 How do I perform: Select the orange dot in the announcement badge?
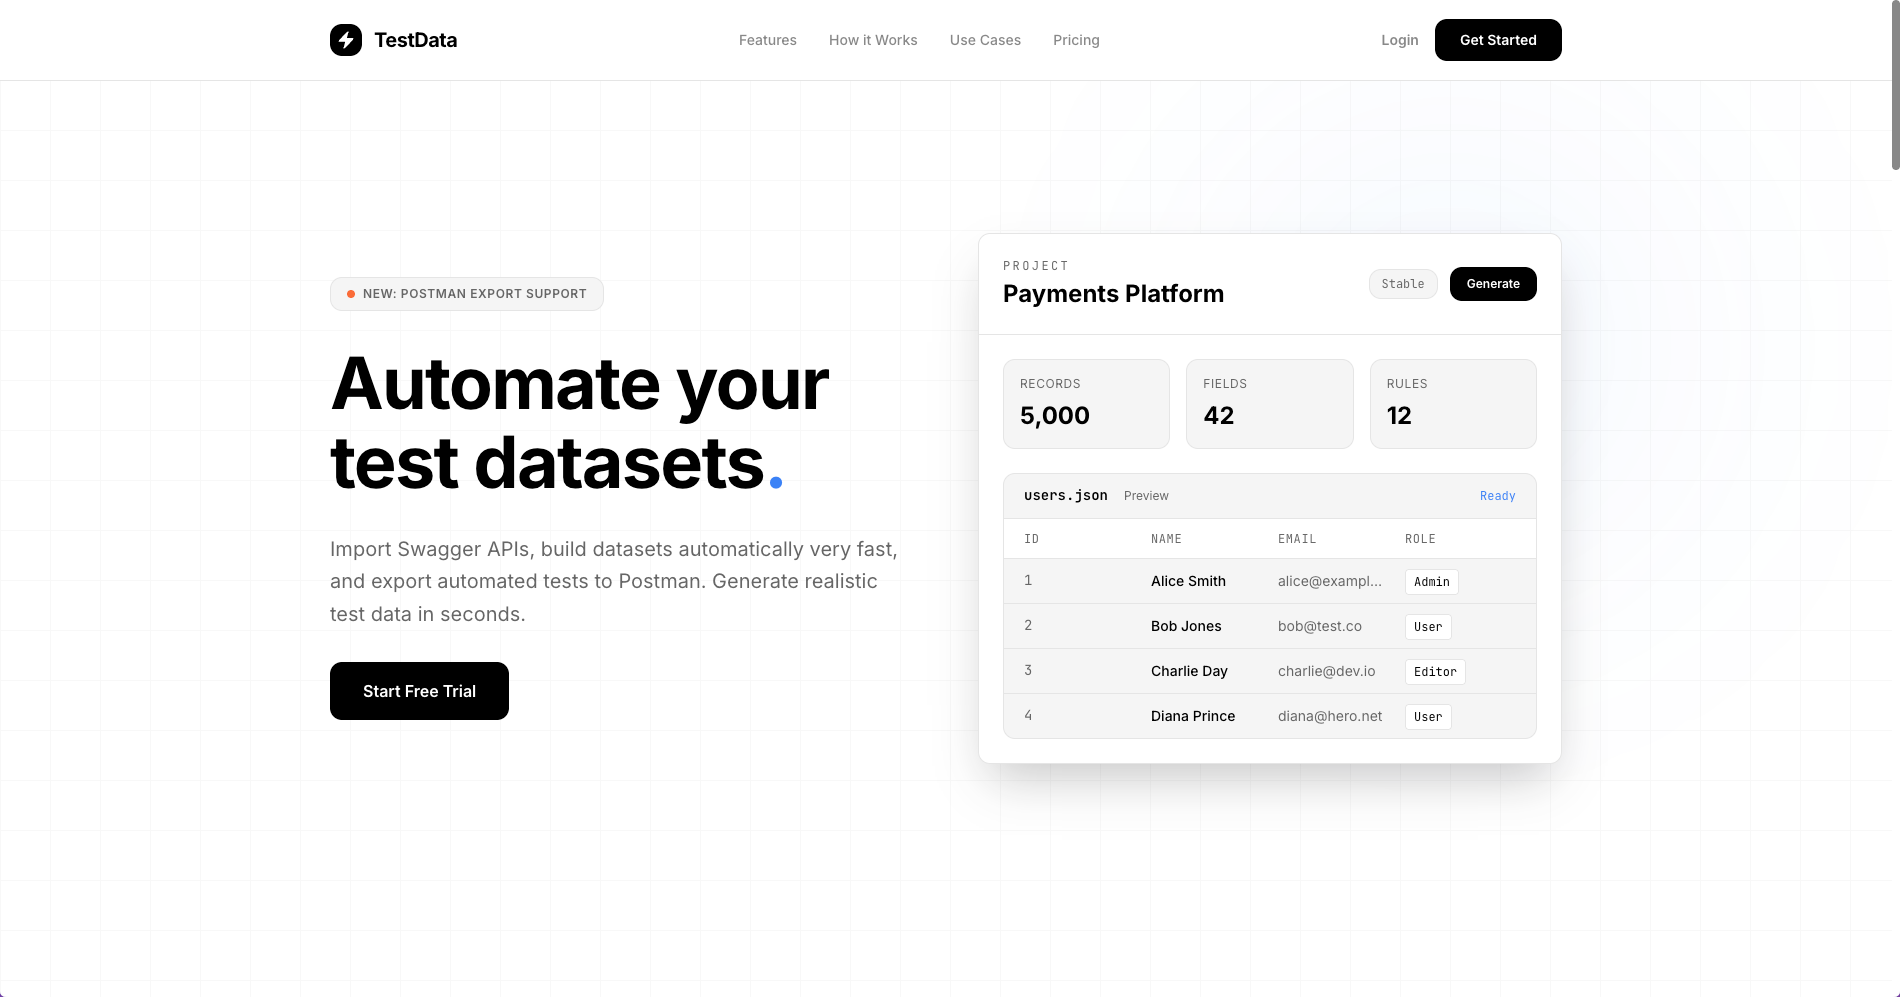349,294
